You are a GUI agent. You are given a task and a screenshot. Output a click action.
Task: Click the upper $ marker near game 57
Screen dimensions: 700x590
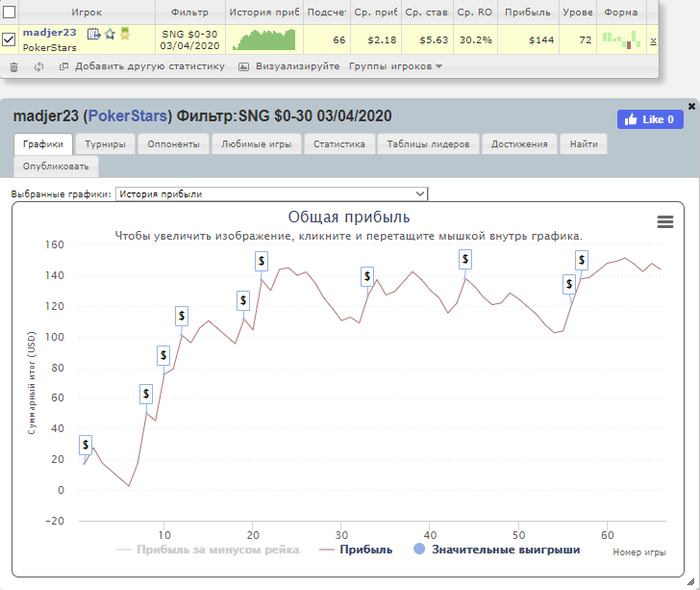pos(581,260)
